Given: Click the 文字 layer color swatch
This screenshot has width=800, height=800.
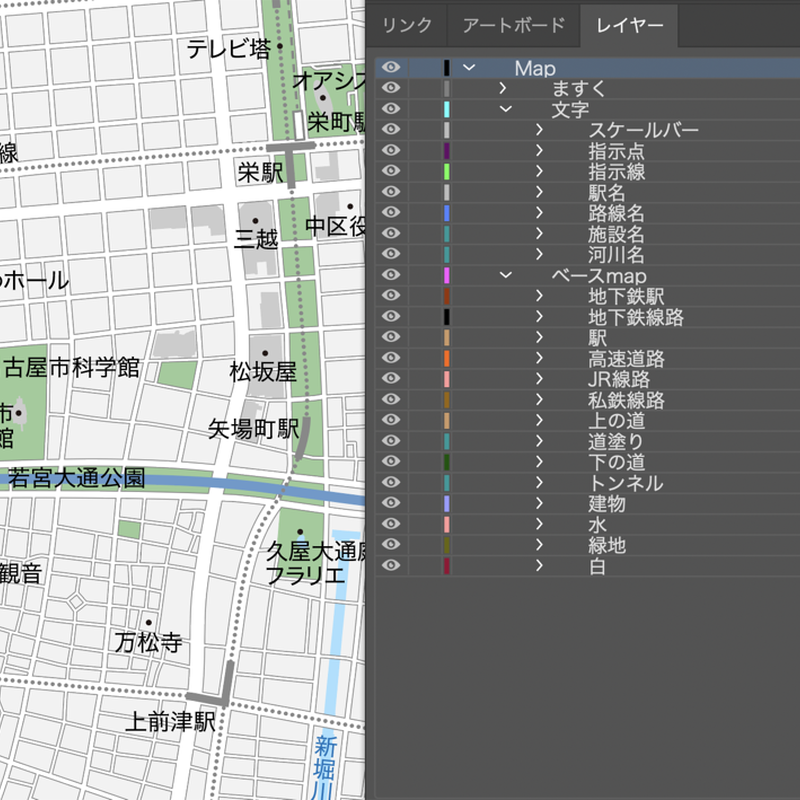Looking at the screenshot, I should click(446, 110).
